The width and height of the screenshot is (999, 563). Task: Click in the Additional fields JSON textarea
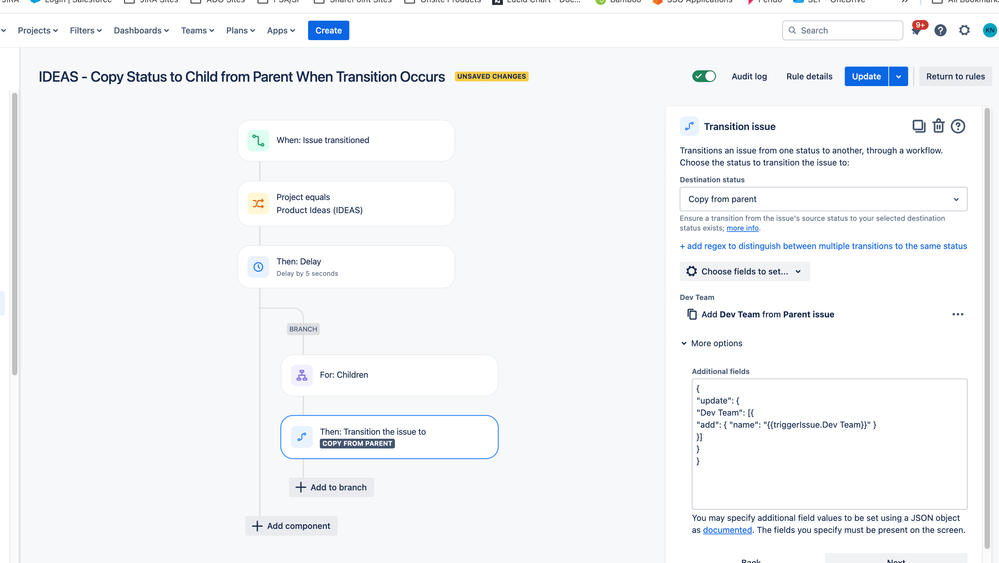[830, 444]
